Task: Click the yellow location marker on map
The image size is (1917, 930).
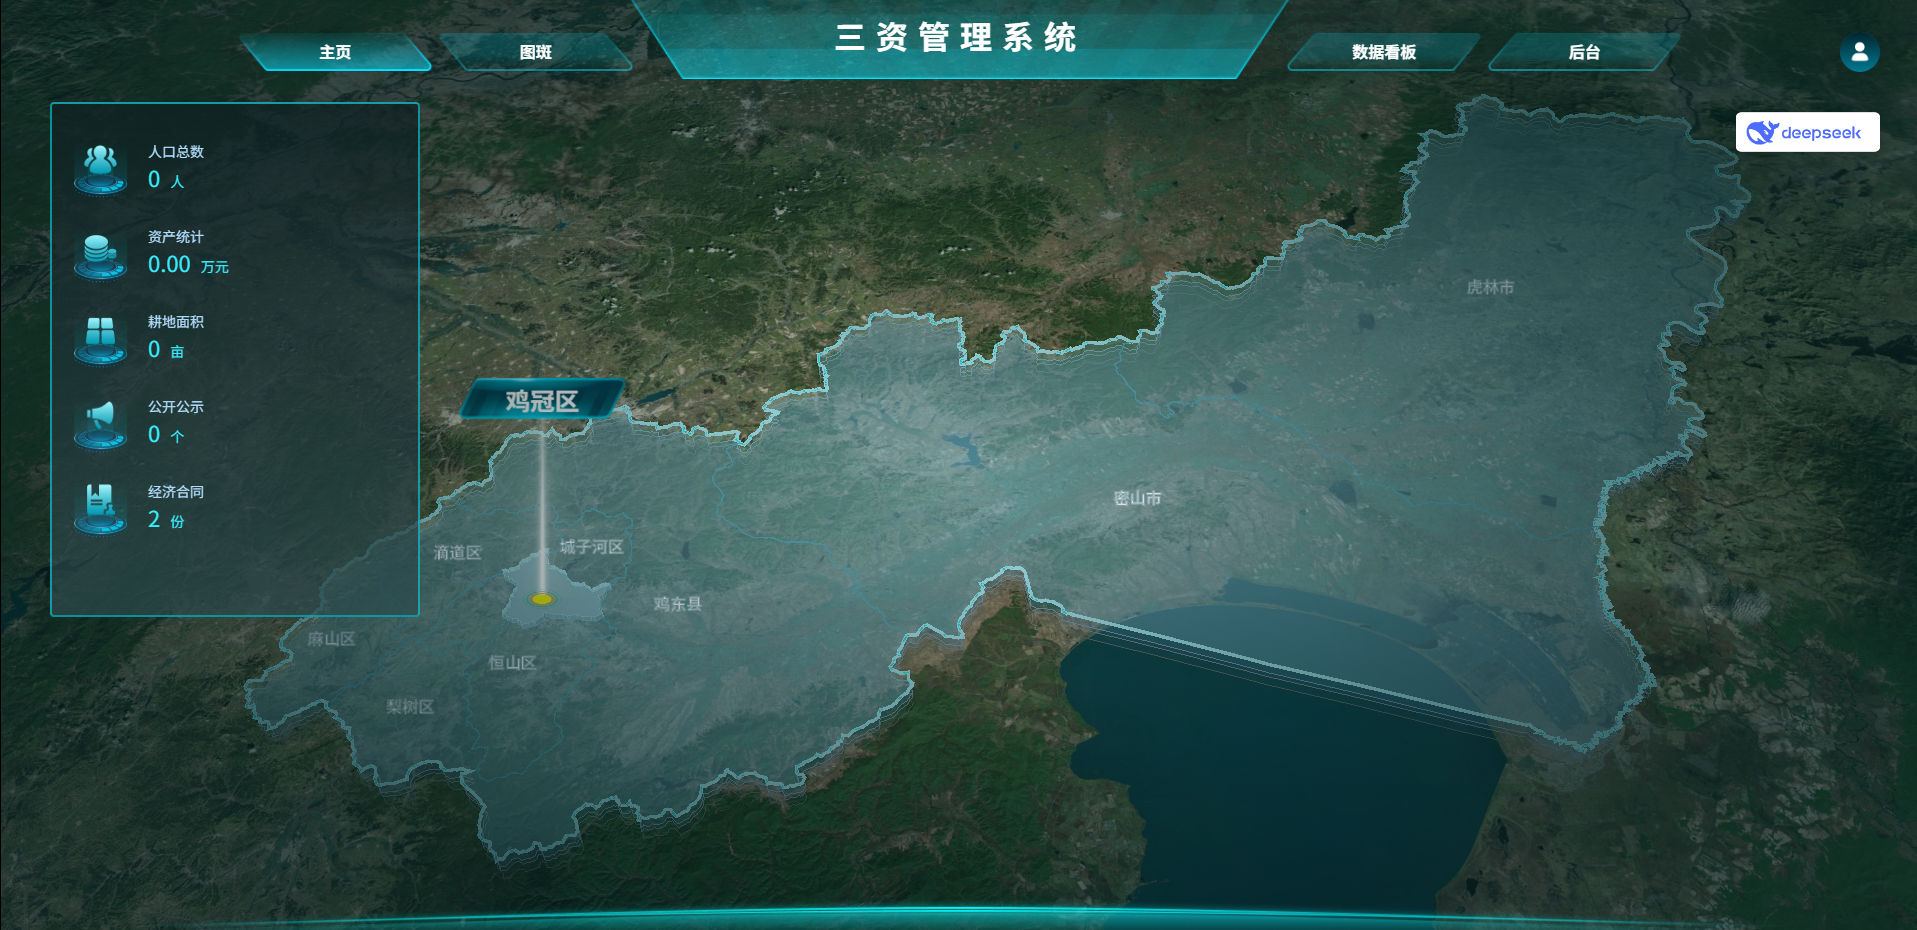Action: pyautogui.click(x=541, y=599)
